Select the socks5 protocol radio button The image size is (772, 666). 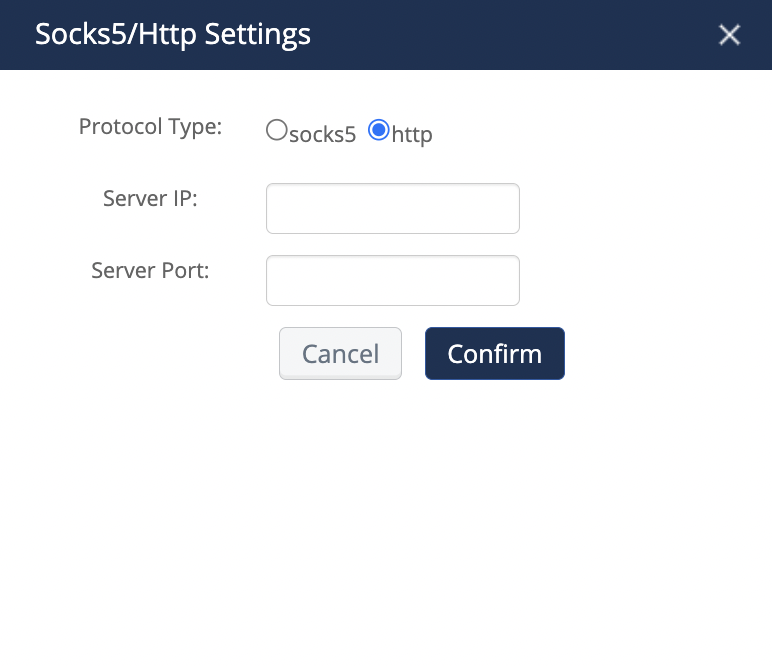pyautogui.click(x=276, y=130)
